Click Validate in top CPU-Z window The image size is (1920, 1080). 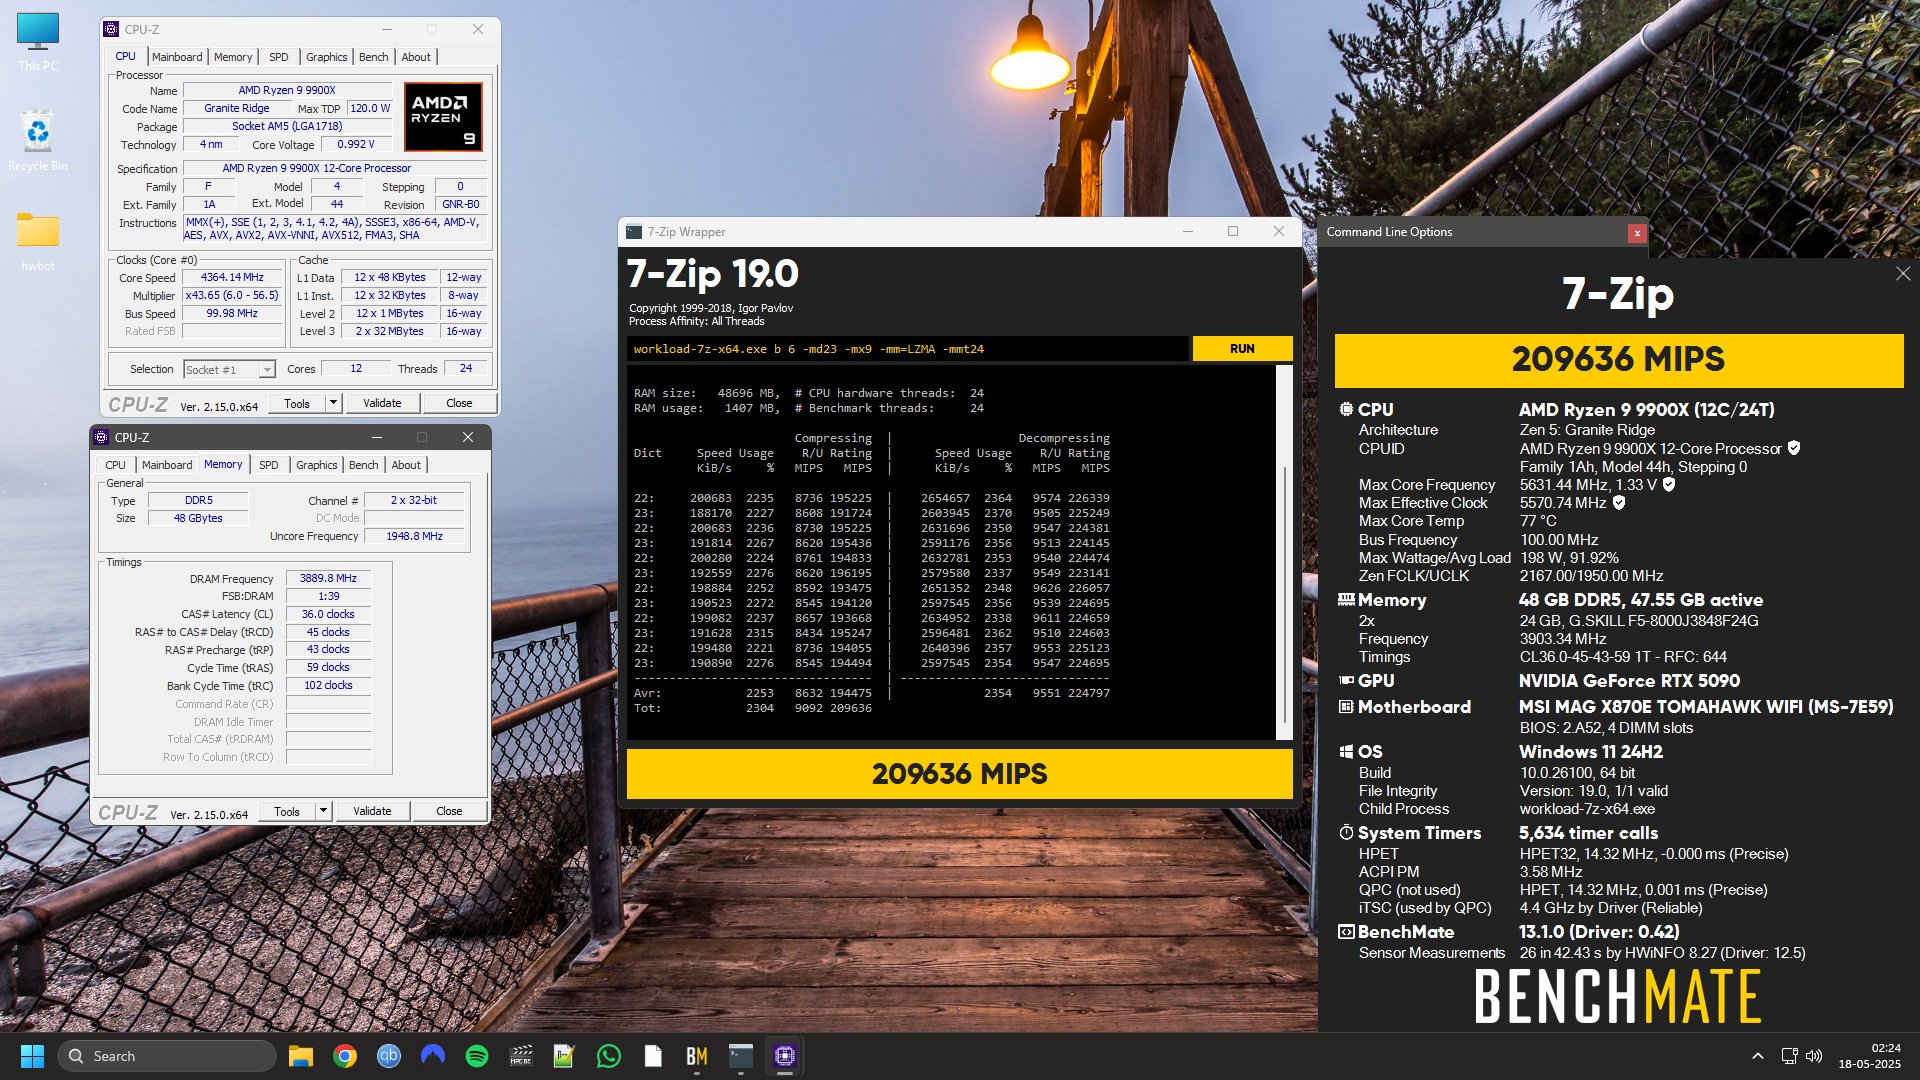pyautogui.click(x=382, y=403)
